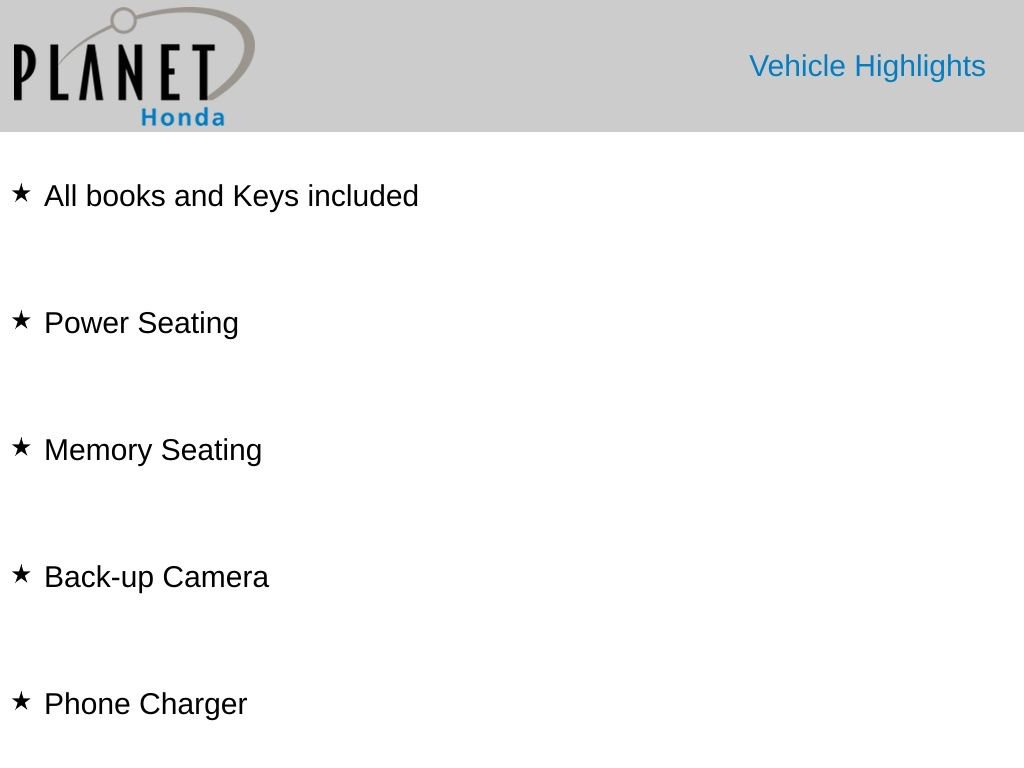Viewport: 1024px width, 768px height.
Task: Select the All books and Keys included item
Action: coord(231,196)
